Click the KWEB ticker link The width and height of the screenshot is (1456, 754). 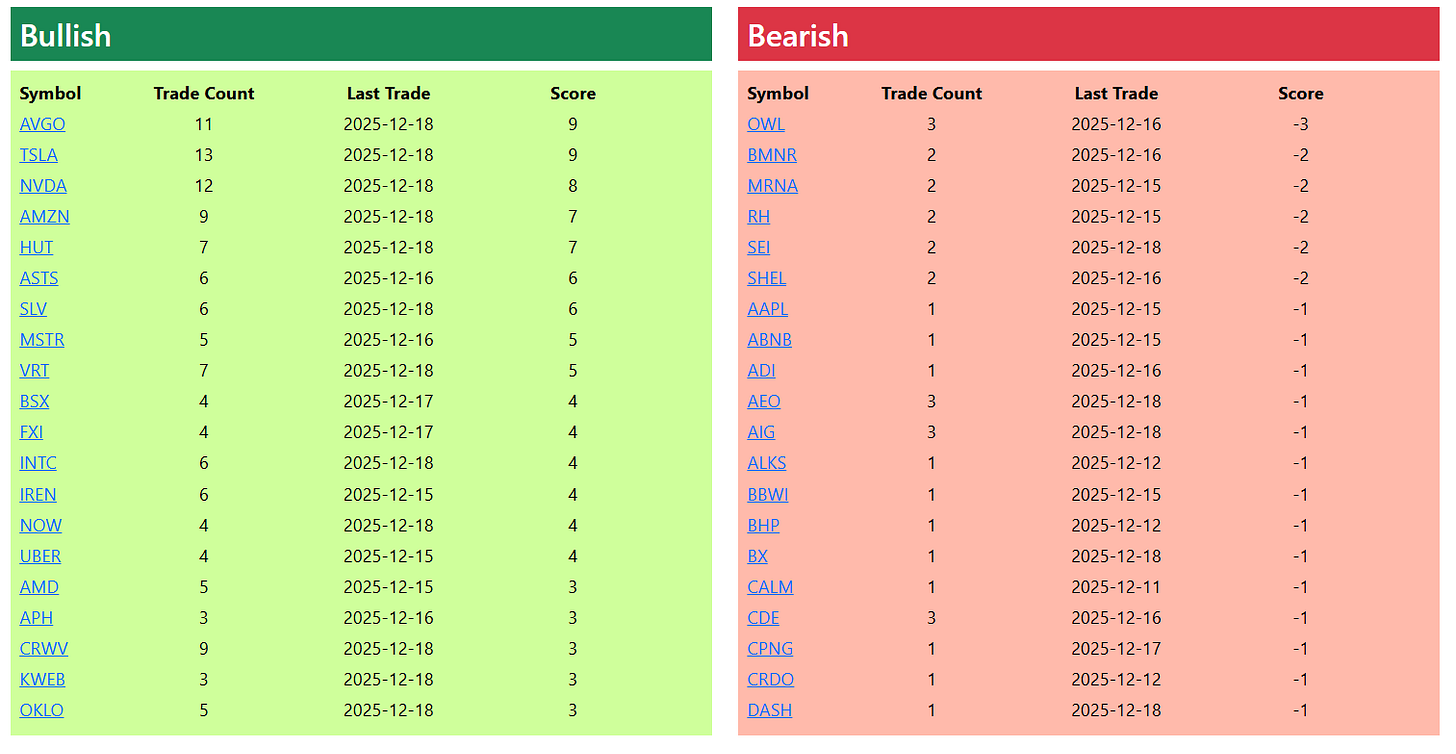pyautogui.click(x=43, y=680)
